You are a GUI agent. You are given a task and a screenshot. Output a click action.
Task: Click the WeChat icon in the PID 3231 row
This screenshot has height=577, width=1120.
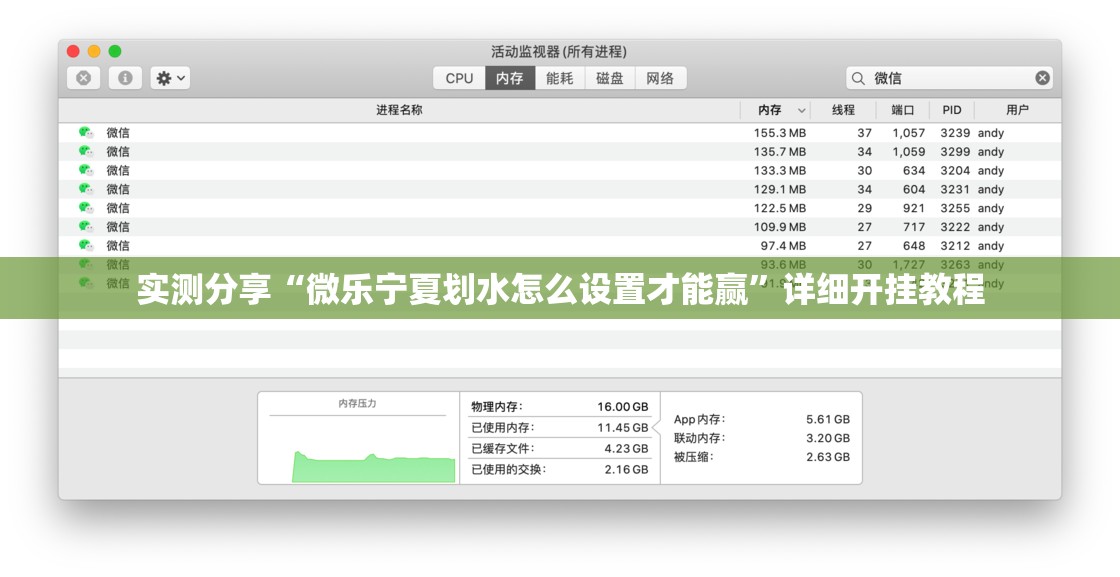pyautogui.click(x=86, y=189)
